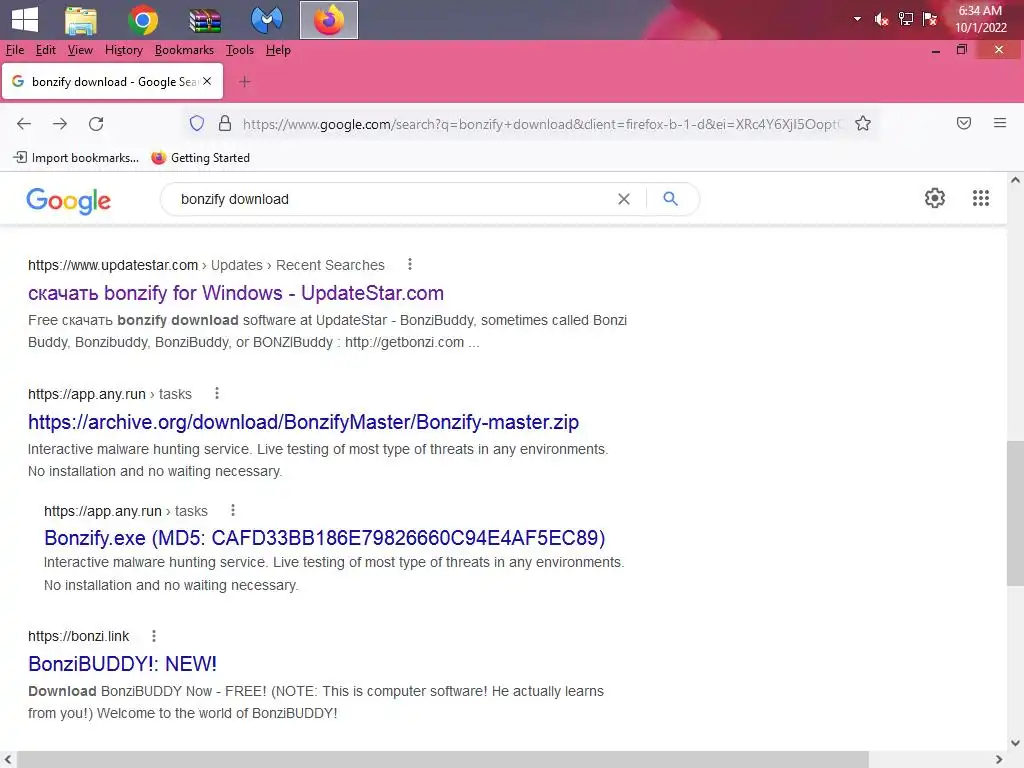Image resolution: width=1024 pixels, height=768 pixels.
Task: Open the tracking protection shield icon
Action: coord(197,123)
